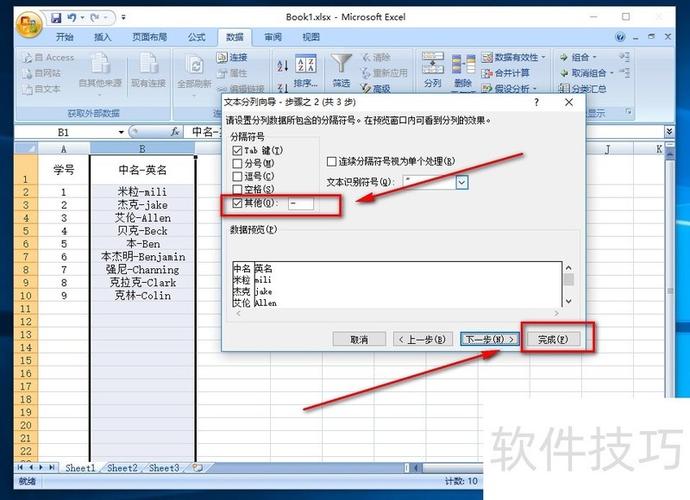Screen dimensions: 690x500
Task: Click the wizard dialog help question mark
Action: coord(536,102)
